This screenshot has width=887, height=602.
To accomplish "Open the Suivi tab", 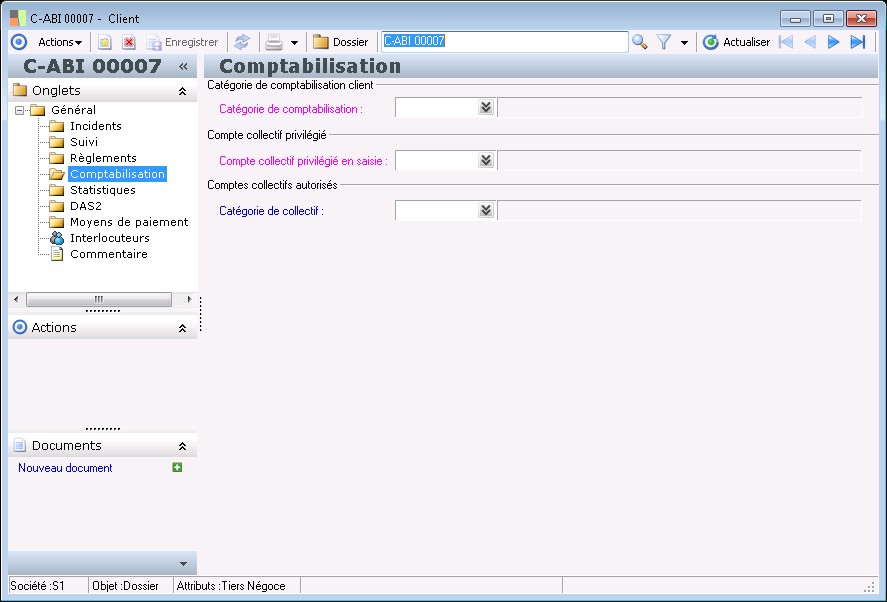I will click(x=84, y=141).
